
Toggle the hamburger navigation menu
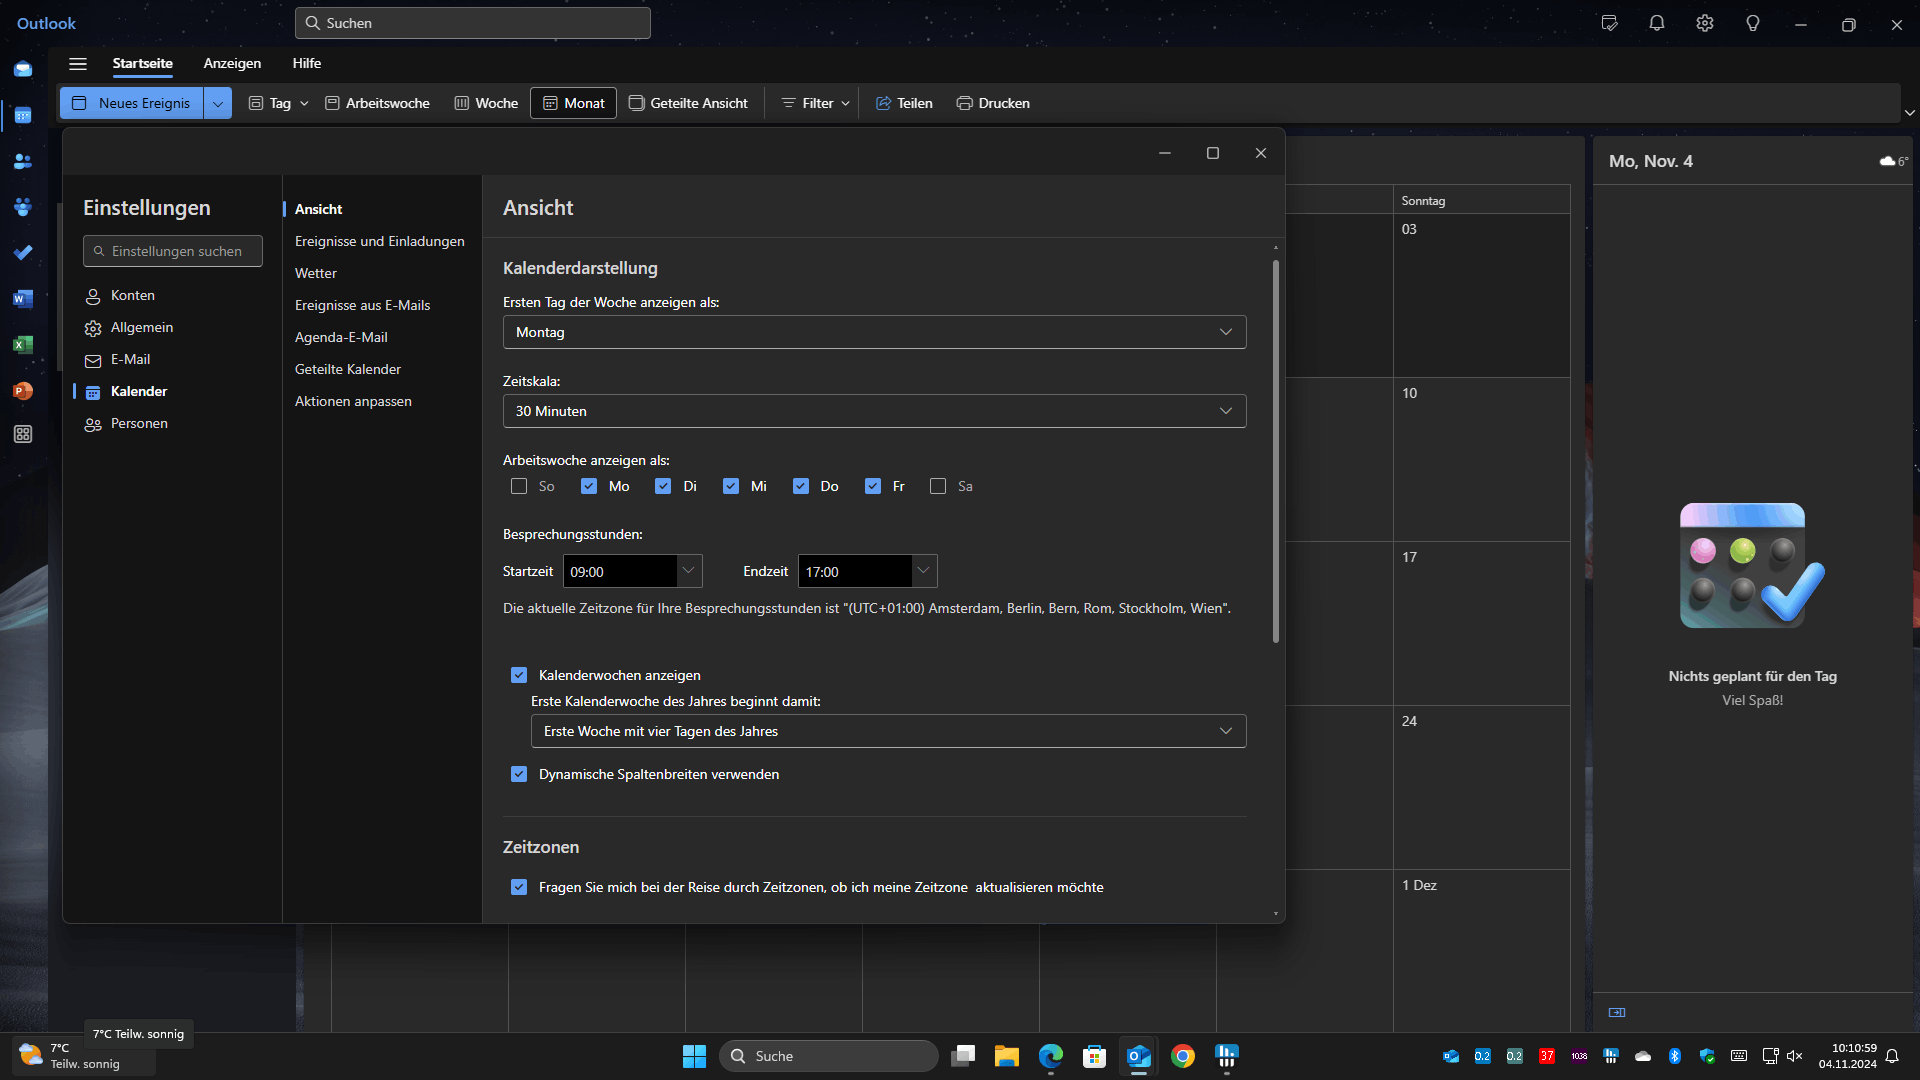[78, 64]
